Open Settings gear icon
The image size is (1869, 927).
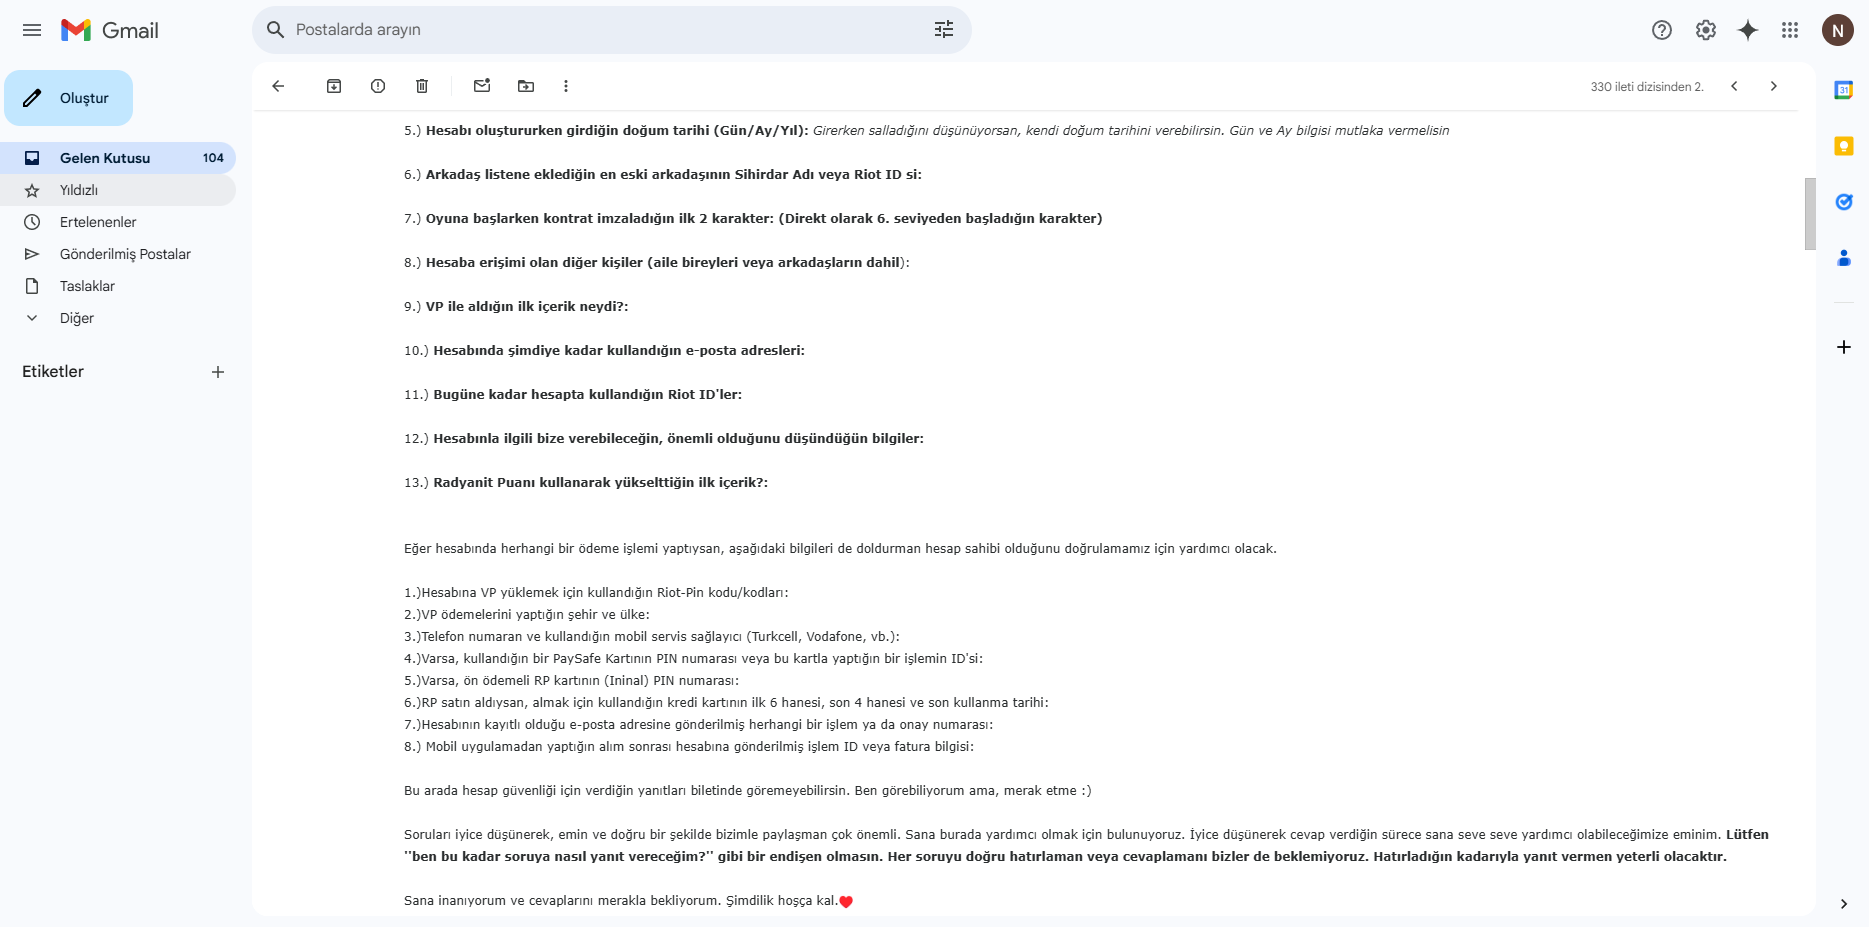(1706, 30)
